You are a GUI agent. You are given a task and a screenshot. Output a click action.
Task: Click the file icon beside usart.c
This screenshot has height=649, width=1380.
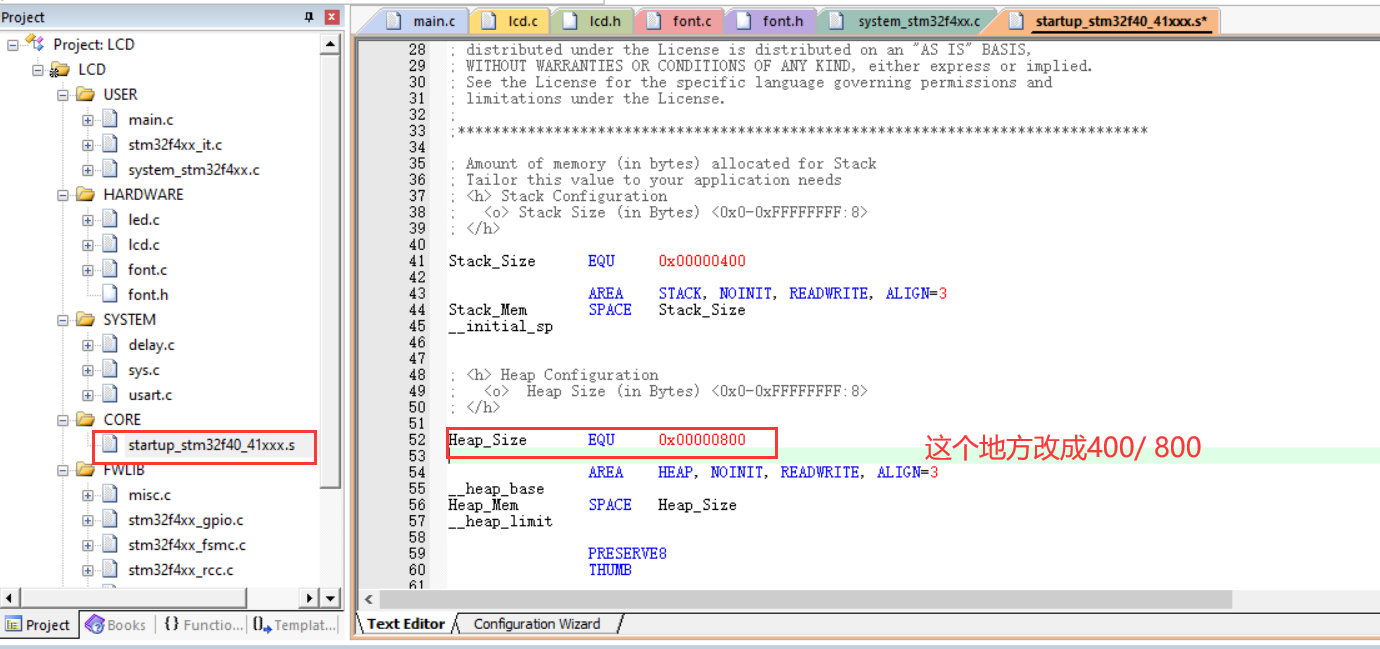(x=107, y=394)
